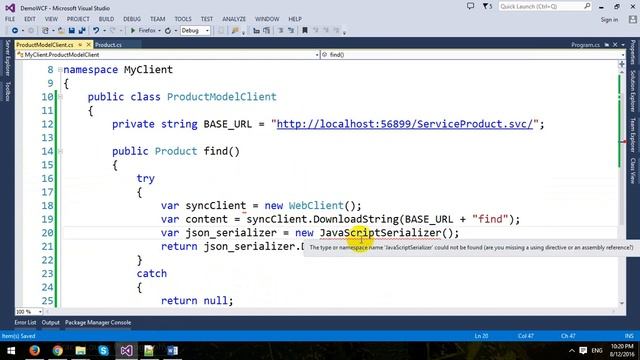This screenshot has height=360, width=640.
Task: Open the VIEW menu
Action: 51,19
